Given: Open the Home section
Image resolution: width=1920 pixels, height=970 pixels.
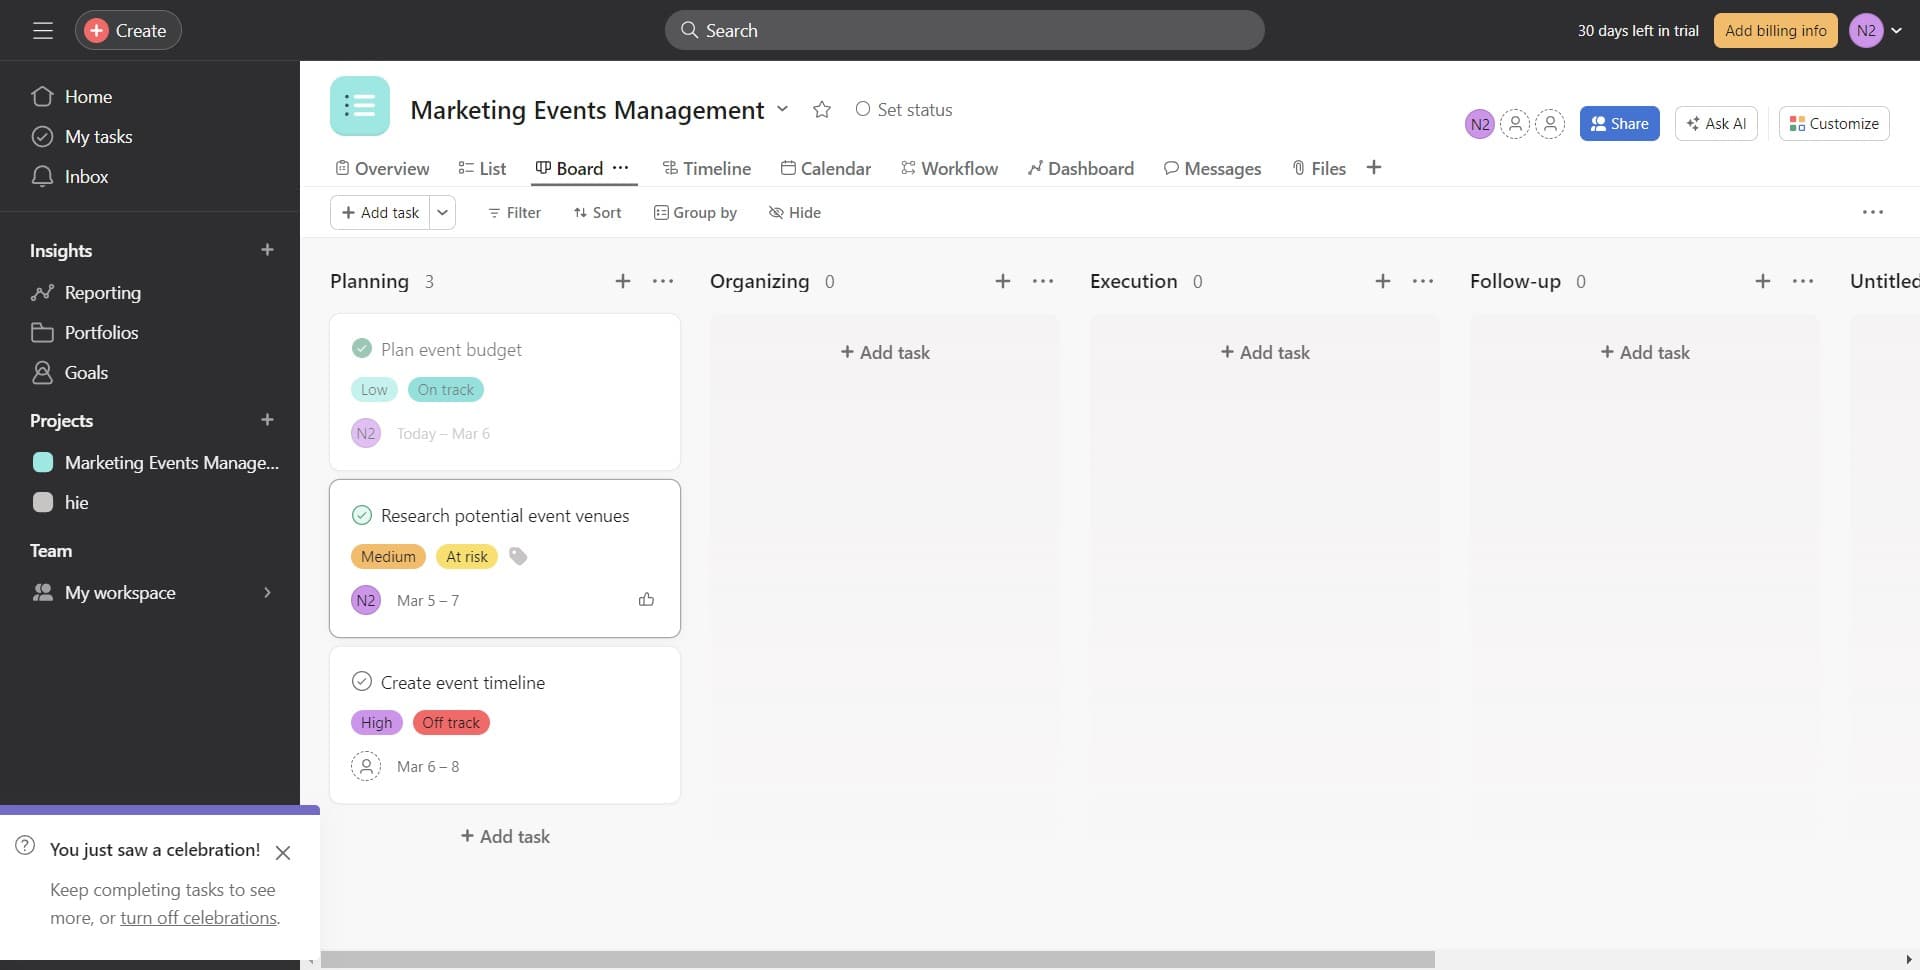Looking at the screenshot, I should coord(88,96).
